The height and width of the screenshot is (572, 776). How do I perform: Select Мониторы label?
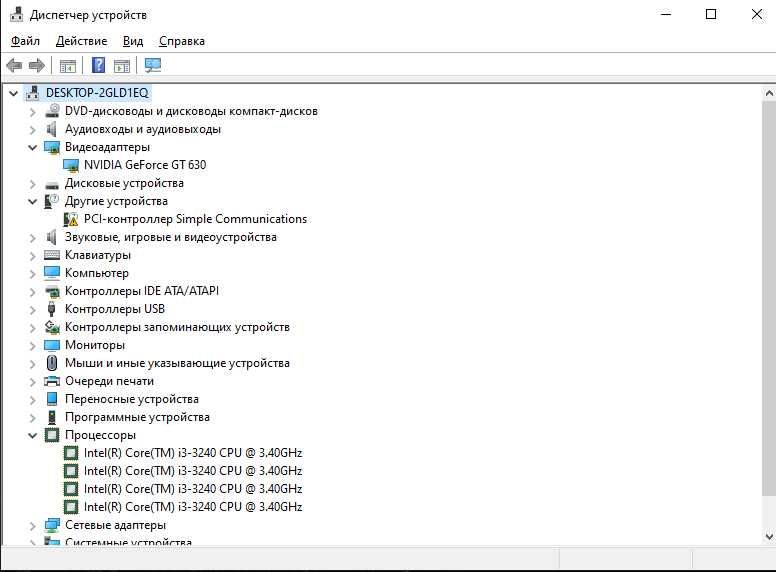pyautogui.click(x=95, y=345)
